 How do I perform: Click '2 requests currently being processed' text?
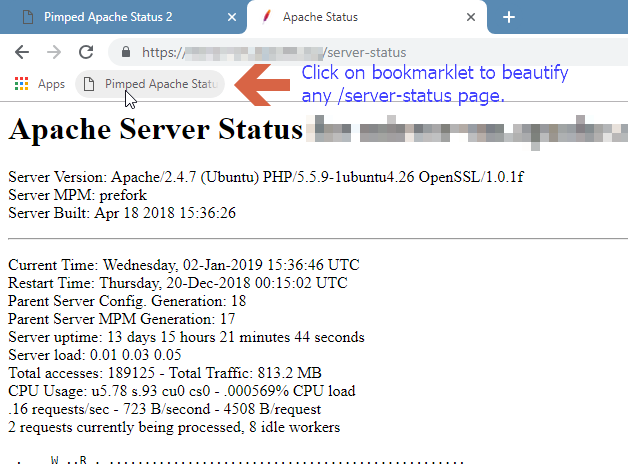point(174,427)
